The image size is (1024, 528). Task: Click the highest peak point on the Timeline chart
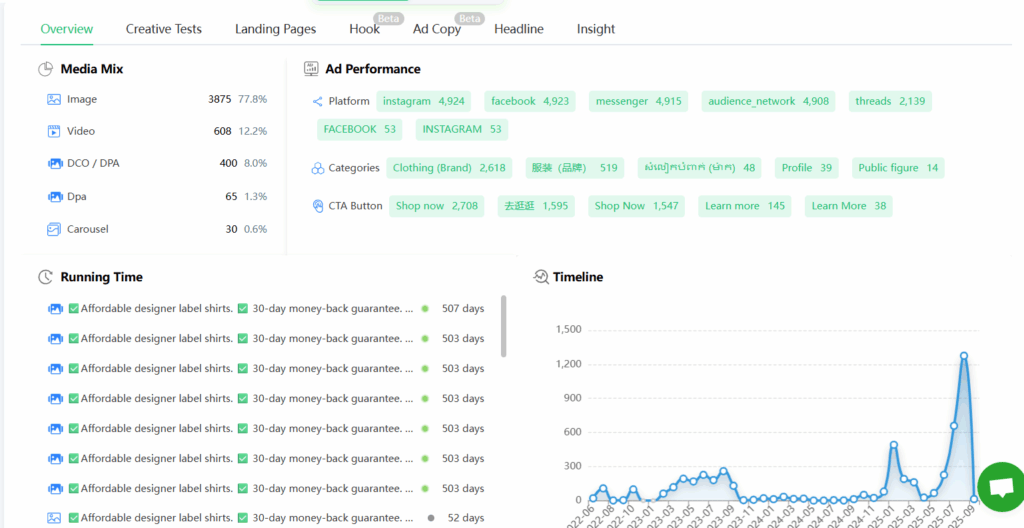click(x=963, y=356)
